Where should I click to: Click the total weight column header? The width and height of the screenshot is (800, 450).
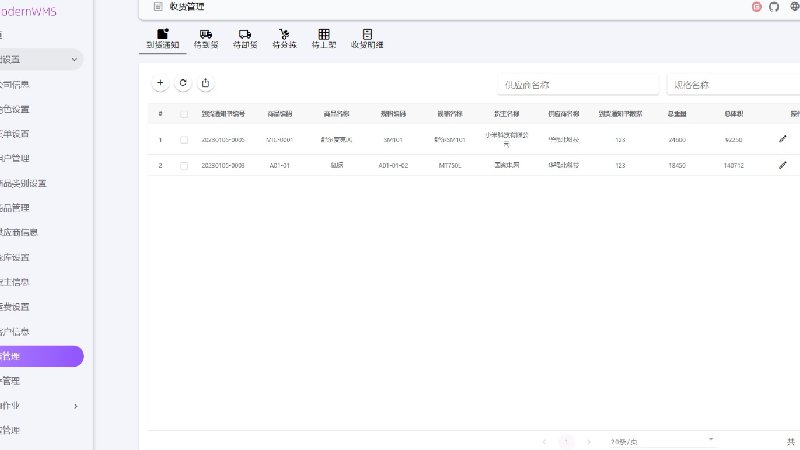677,114
